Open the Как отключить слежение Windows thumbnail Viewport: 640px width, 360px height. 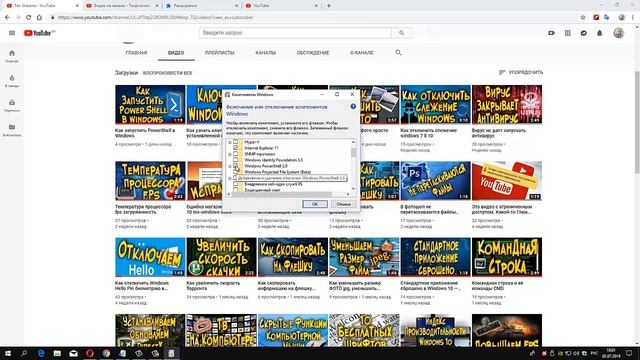pos(436,104)
